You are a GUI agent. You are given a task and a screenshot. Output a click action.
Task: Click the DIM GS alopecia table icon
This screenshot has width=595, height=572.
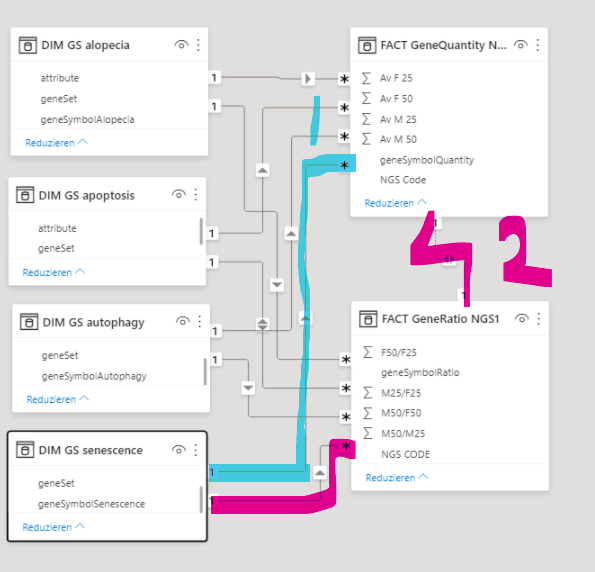click(x=28, y=45)
